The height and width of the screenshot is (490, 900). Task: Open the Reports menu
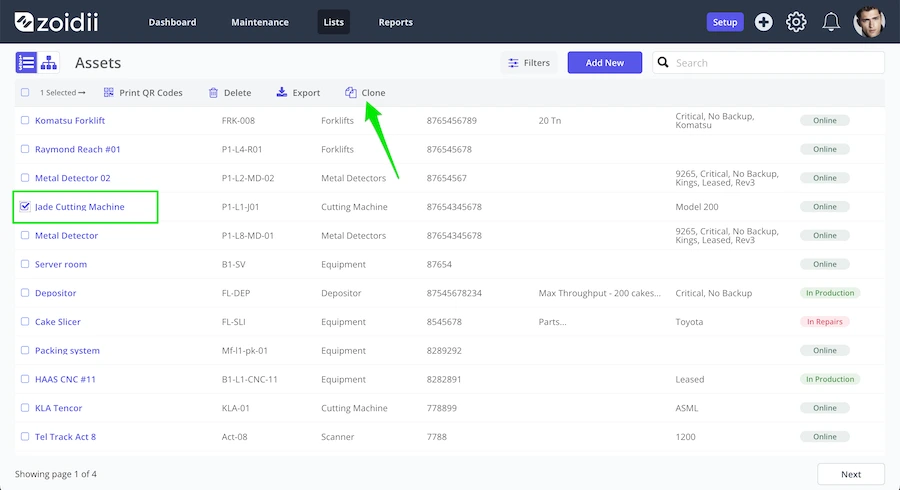395,22
